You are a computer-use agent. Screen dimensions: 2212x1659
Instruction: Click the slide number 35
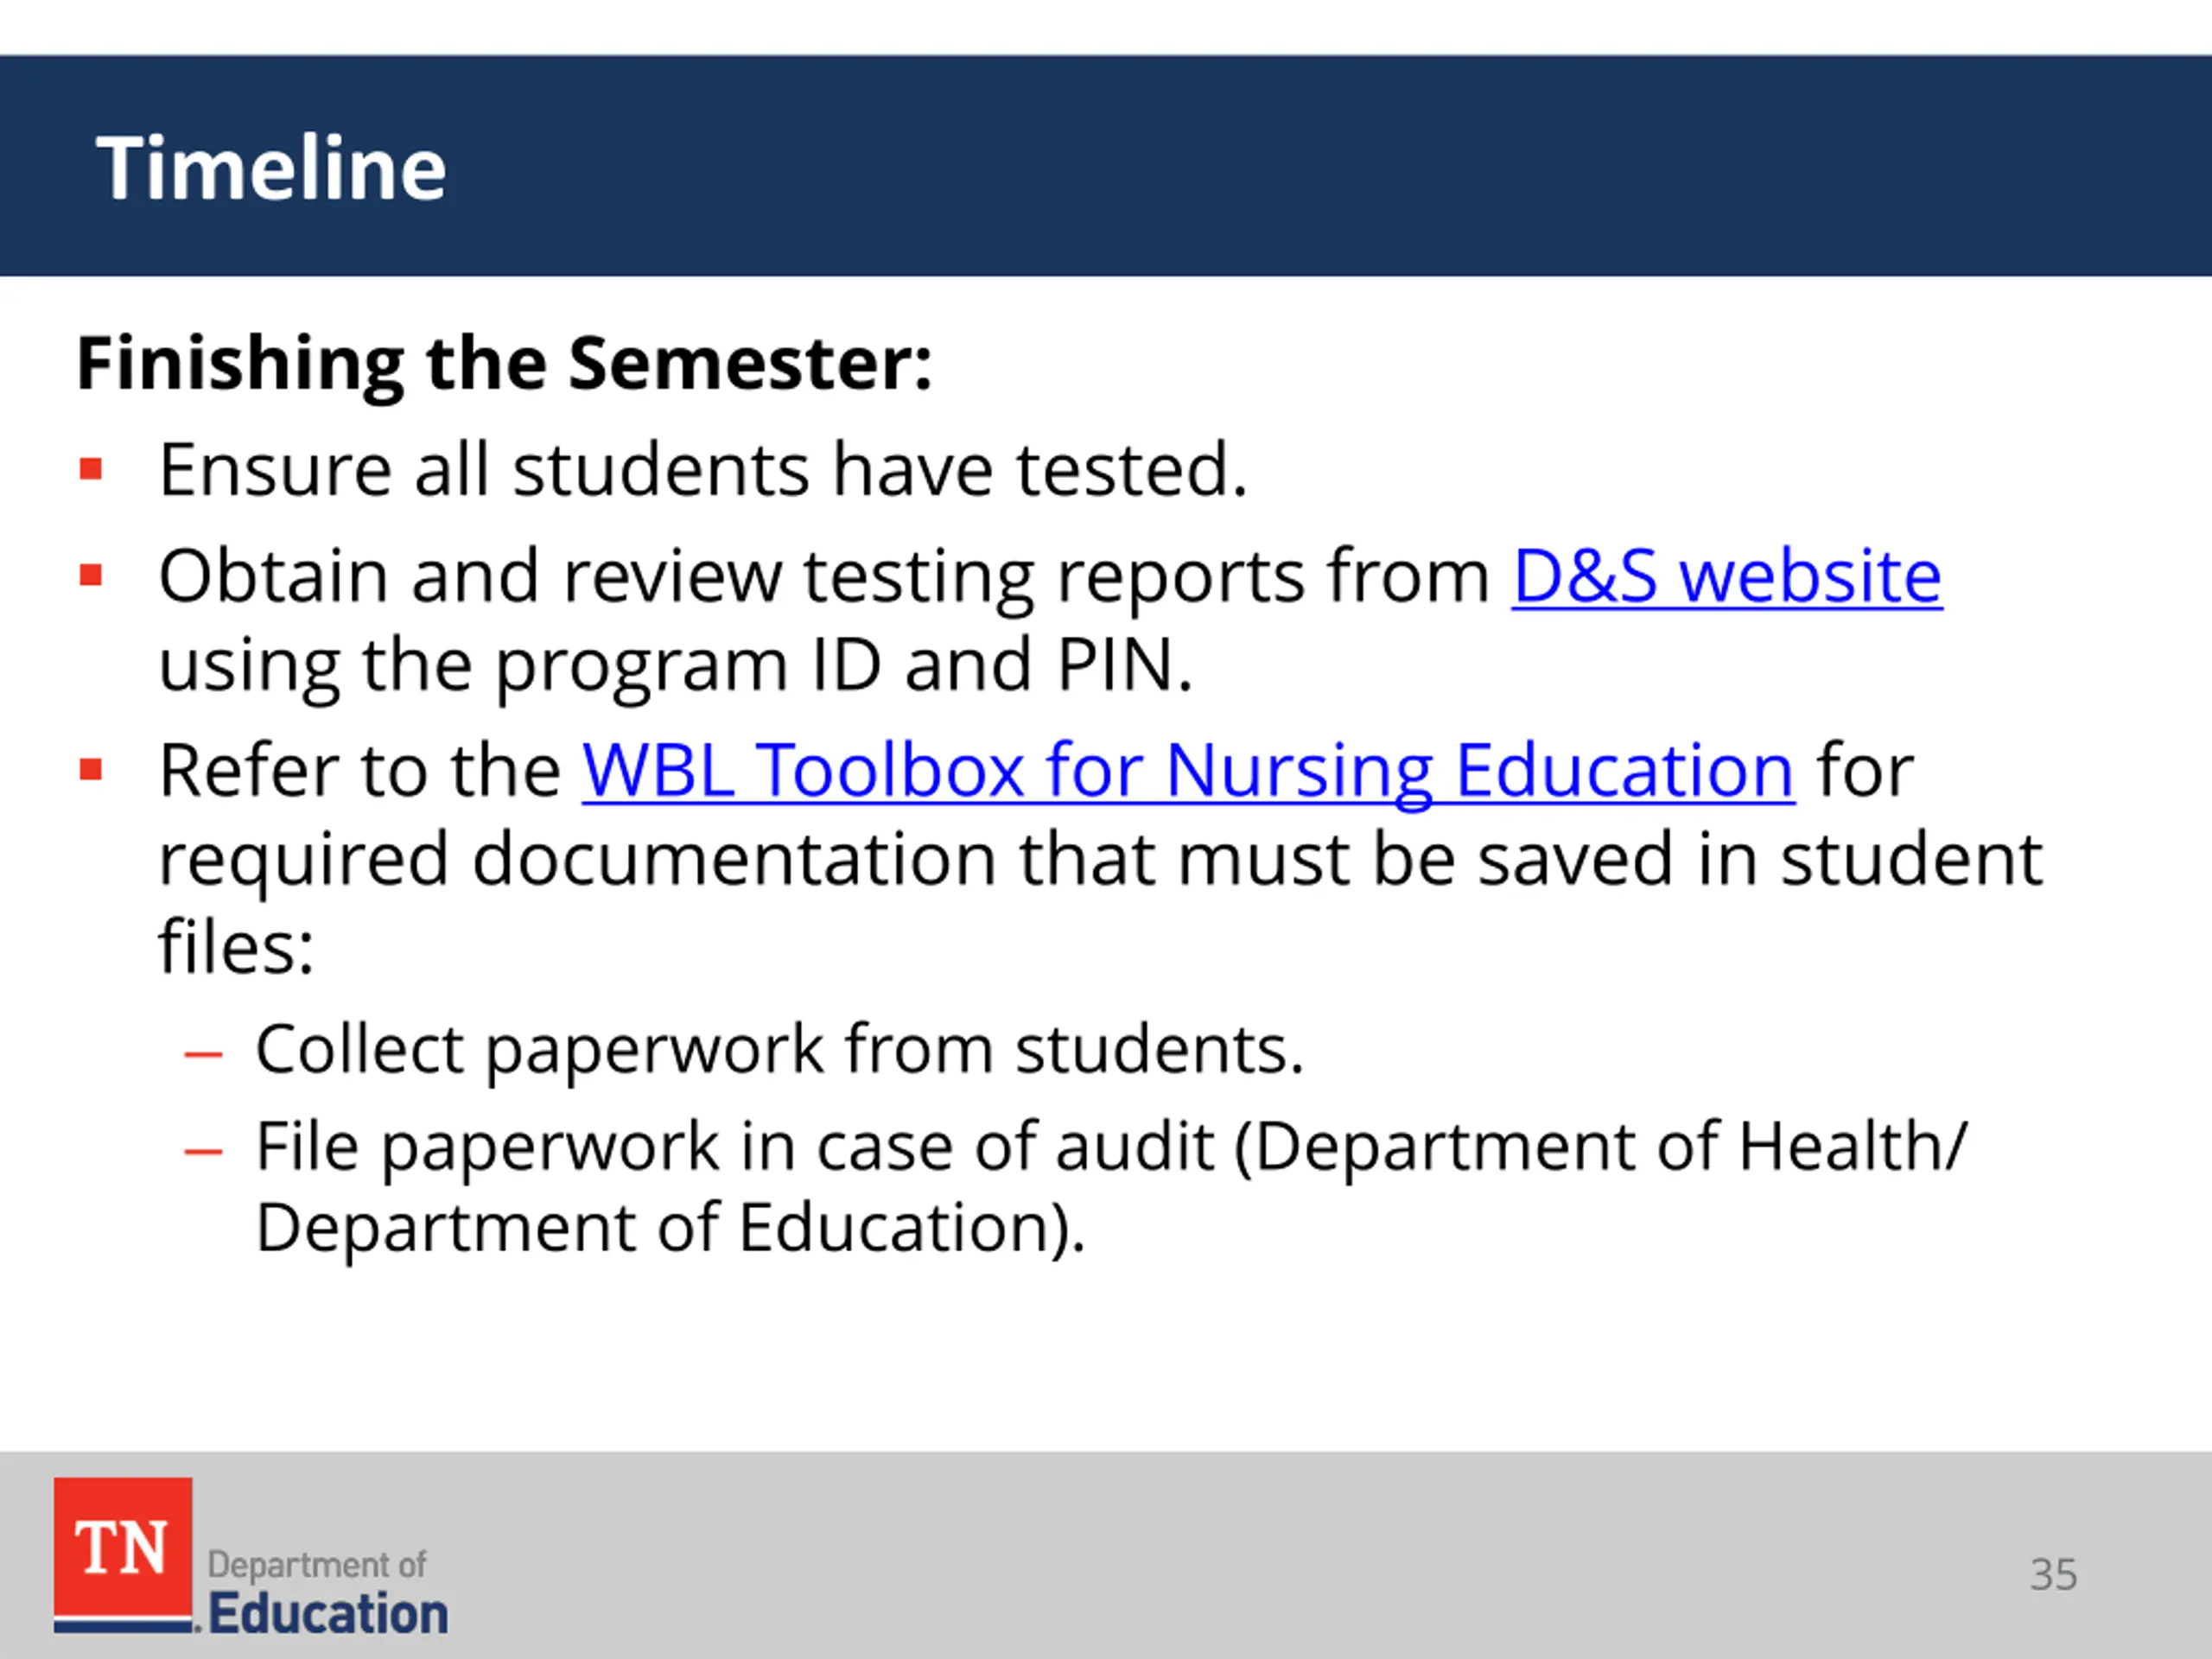click(2053, 1575)
